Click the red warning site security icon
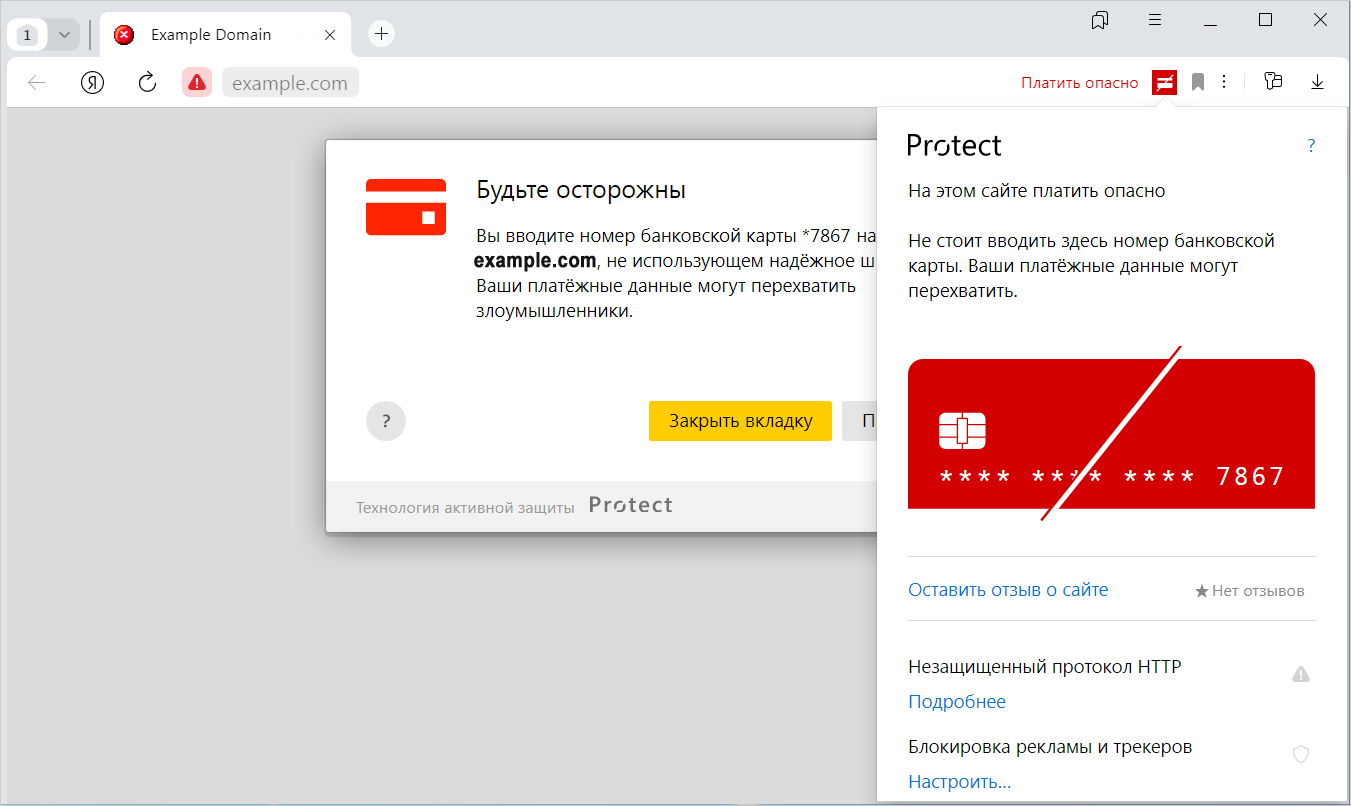 point(197,83)
